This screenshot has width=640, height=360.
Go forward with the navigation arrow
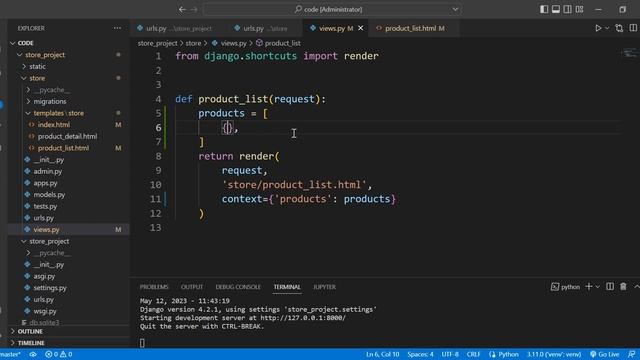194,9
